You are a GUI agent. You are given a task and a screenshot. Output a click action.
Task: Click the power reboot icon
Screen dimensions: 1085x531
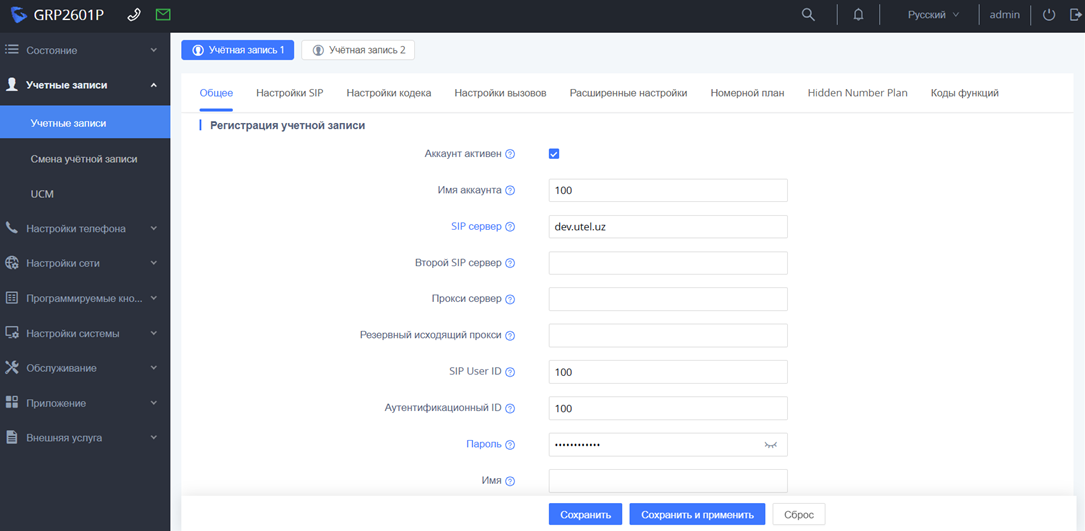click(1049, 15)
